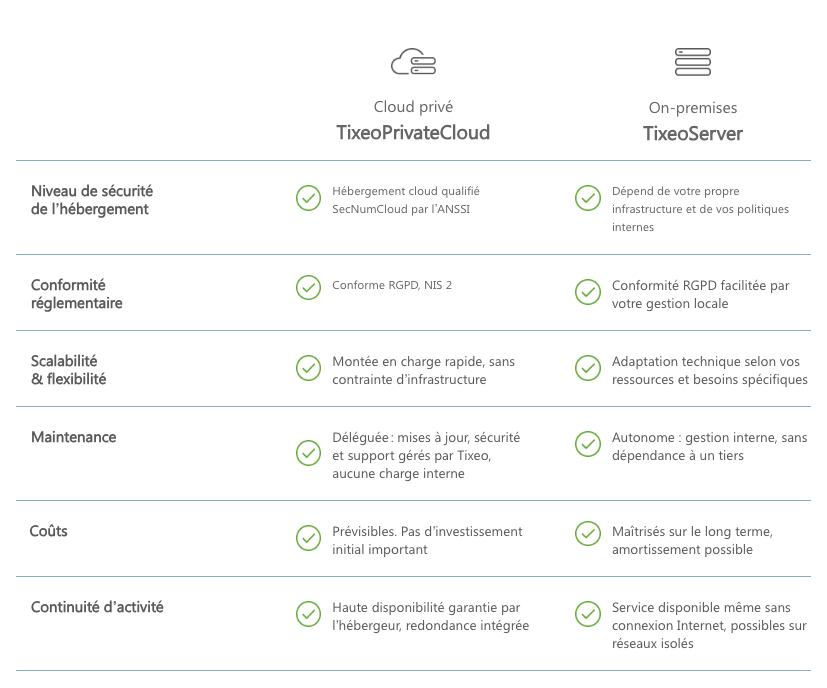This screenshot has height=688, width=827.
Task: Click the checkmark next to Autonome gestion interne
Action: pyautogui.click(x=588, y=444)
